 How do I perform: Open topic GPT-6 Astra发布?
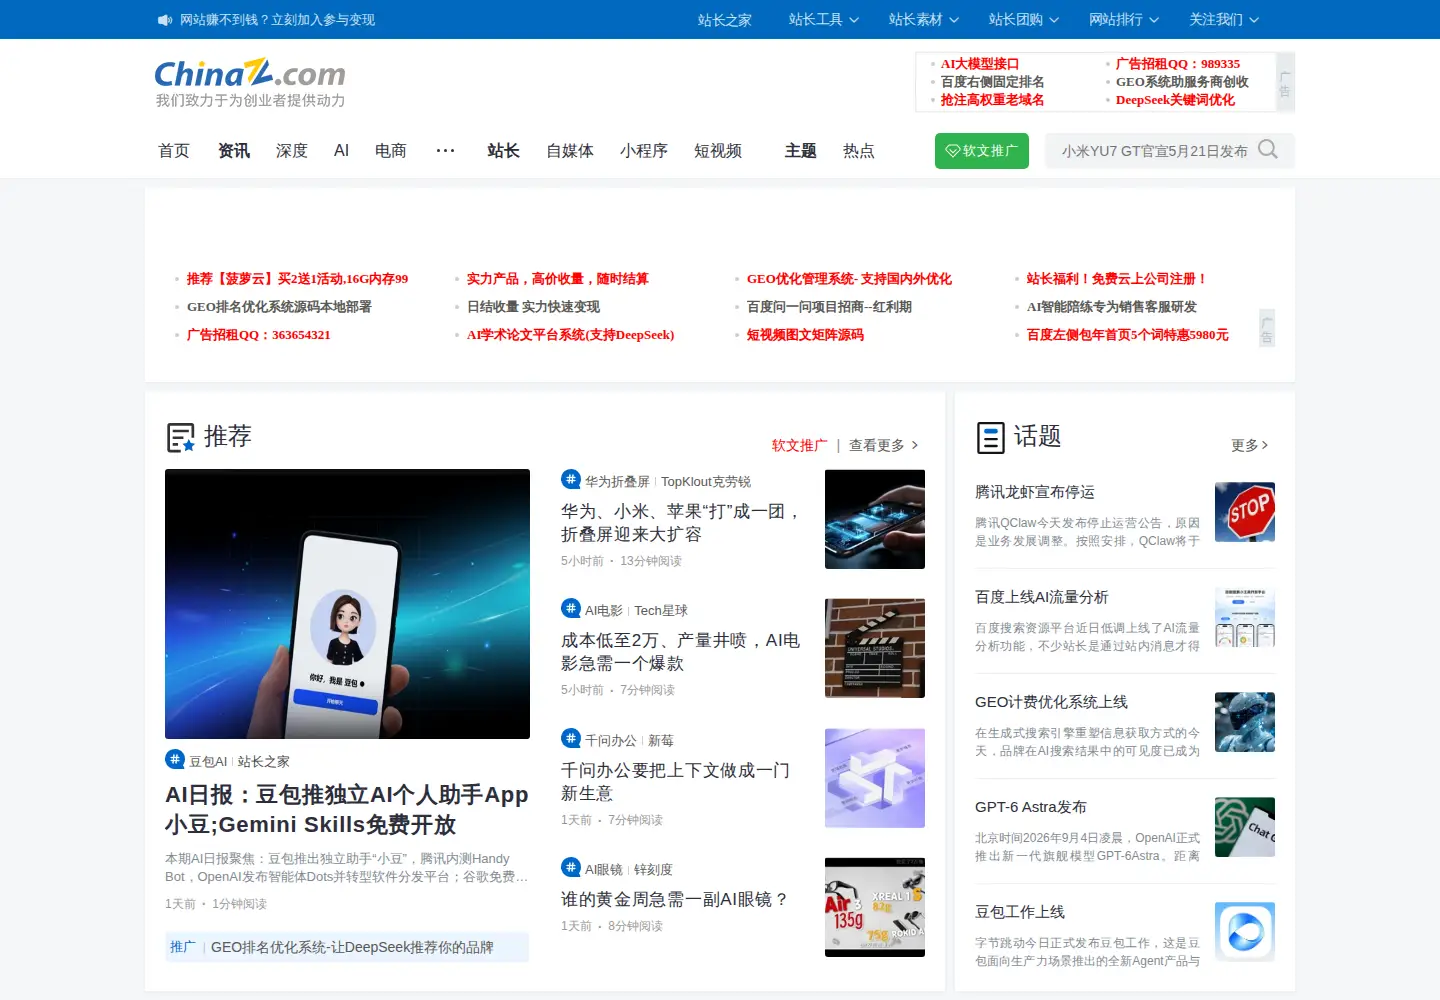pos(1031,806)
